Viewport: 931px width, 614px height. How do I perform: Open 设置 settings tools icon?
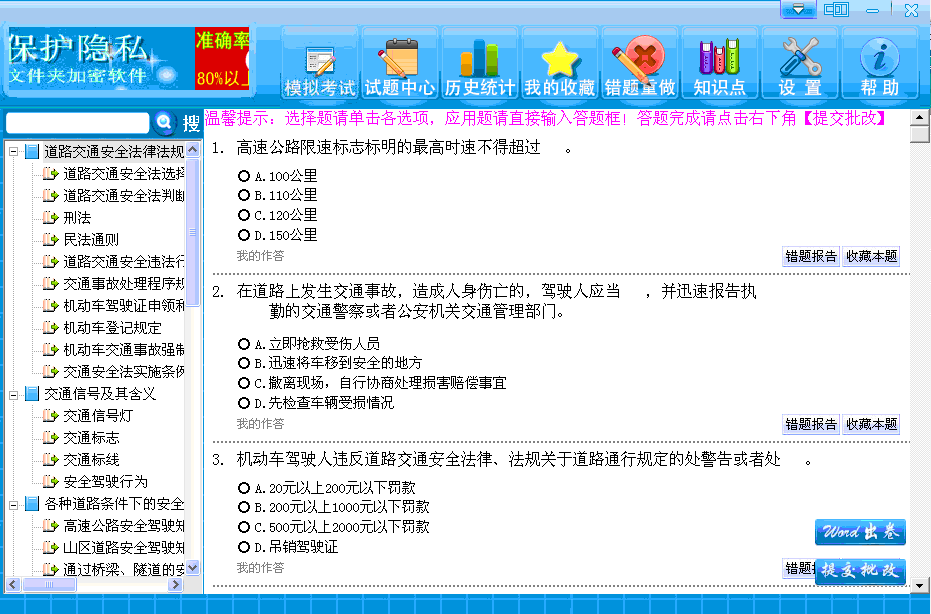800,63
